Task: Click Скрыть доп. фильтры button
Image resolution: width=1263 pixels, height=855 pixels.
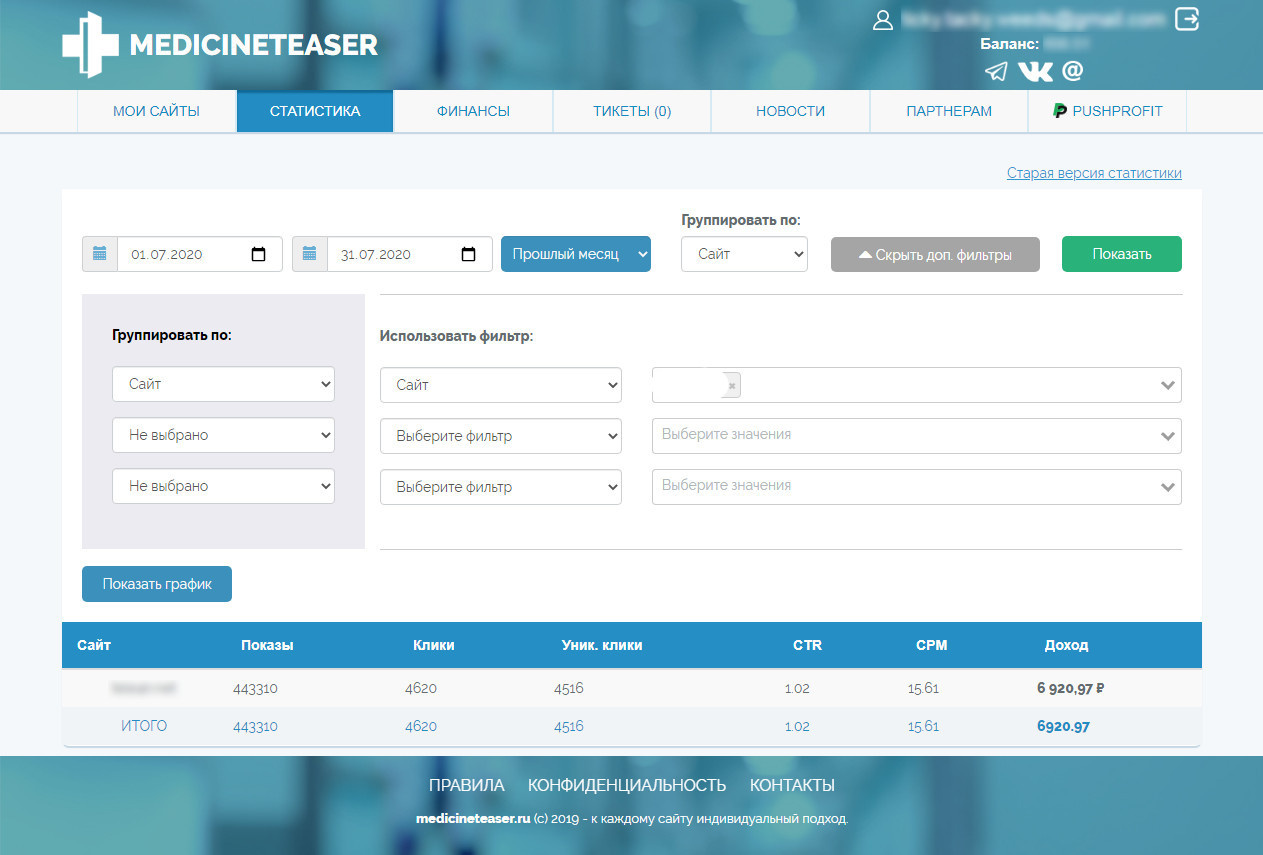Action: click(935, 254)
